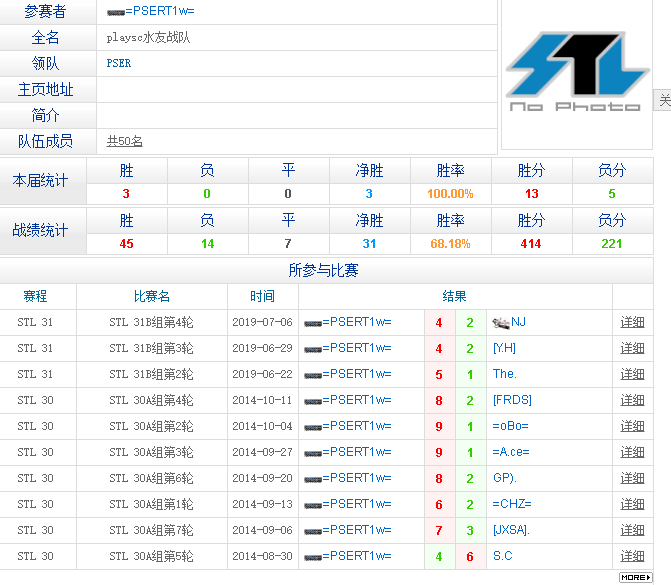Screen dimensions: 671x585
Task: Click the 100.00% current season win rate
Action: (x=450, y=194)
